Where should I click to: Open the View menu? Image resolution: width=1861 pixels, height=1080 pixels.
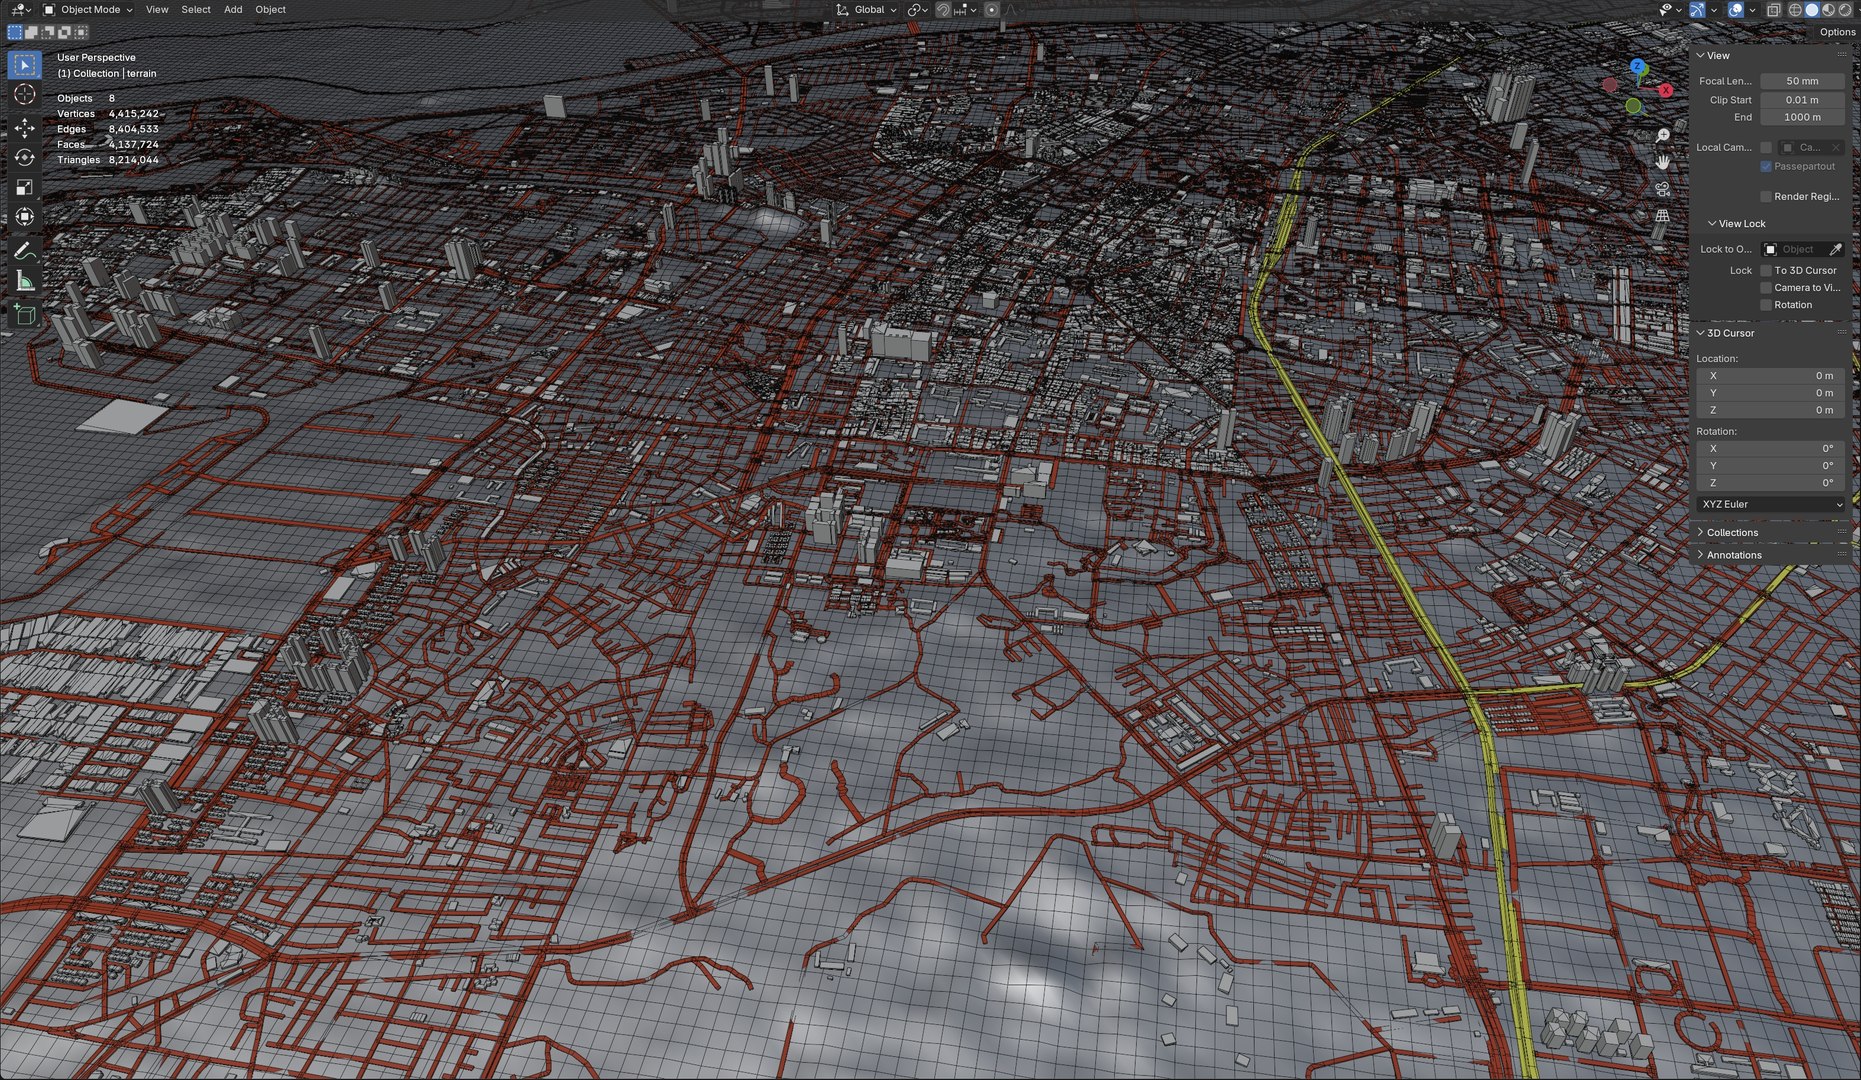tap(157, 10)
